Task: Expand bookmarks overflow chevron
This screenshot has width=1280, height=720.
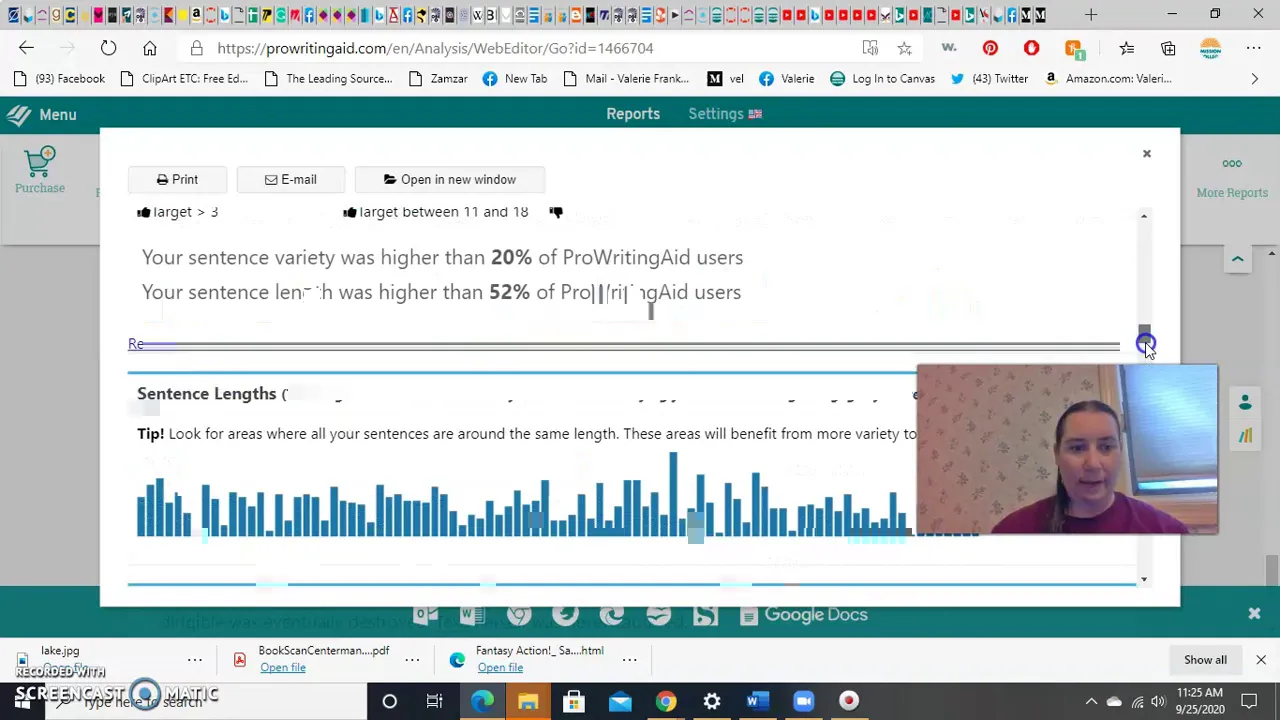Action: coord(1255,79)
